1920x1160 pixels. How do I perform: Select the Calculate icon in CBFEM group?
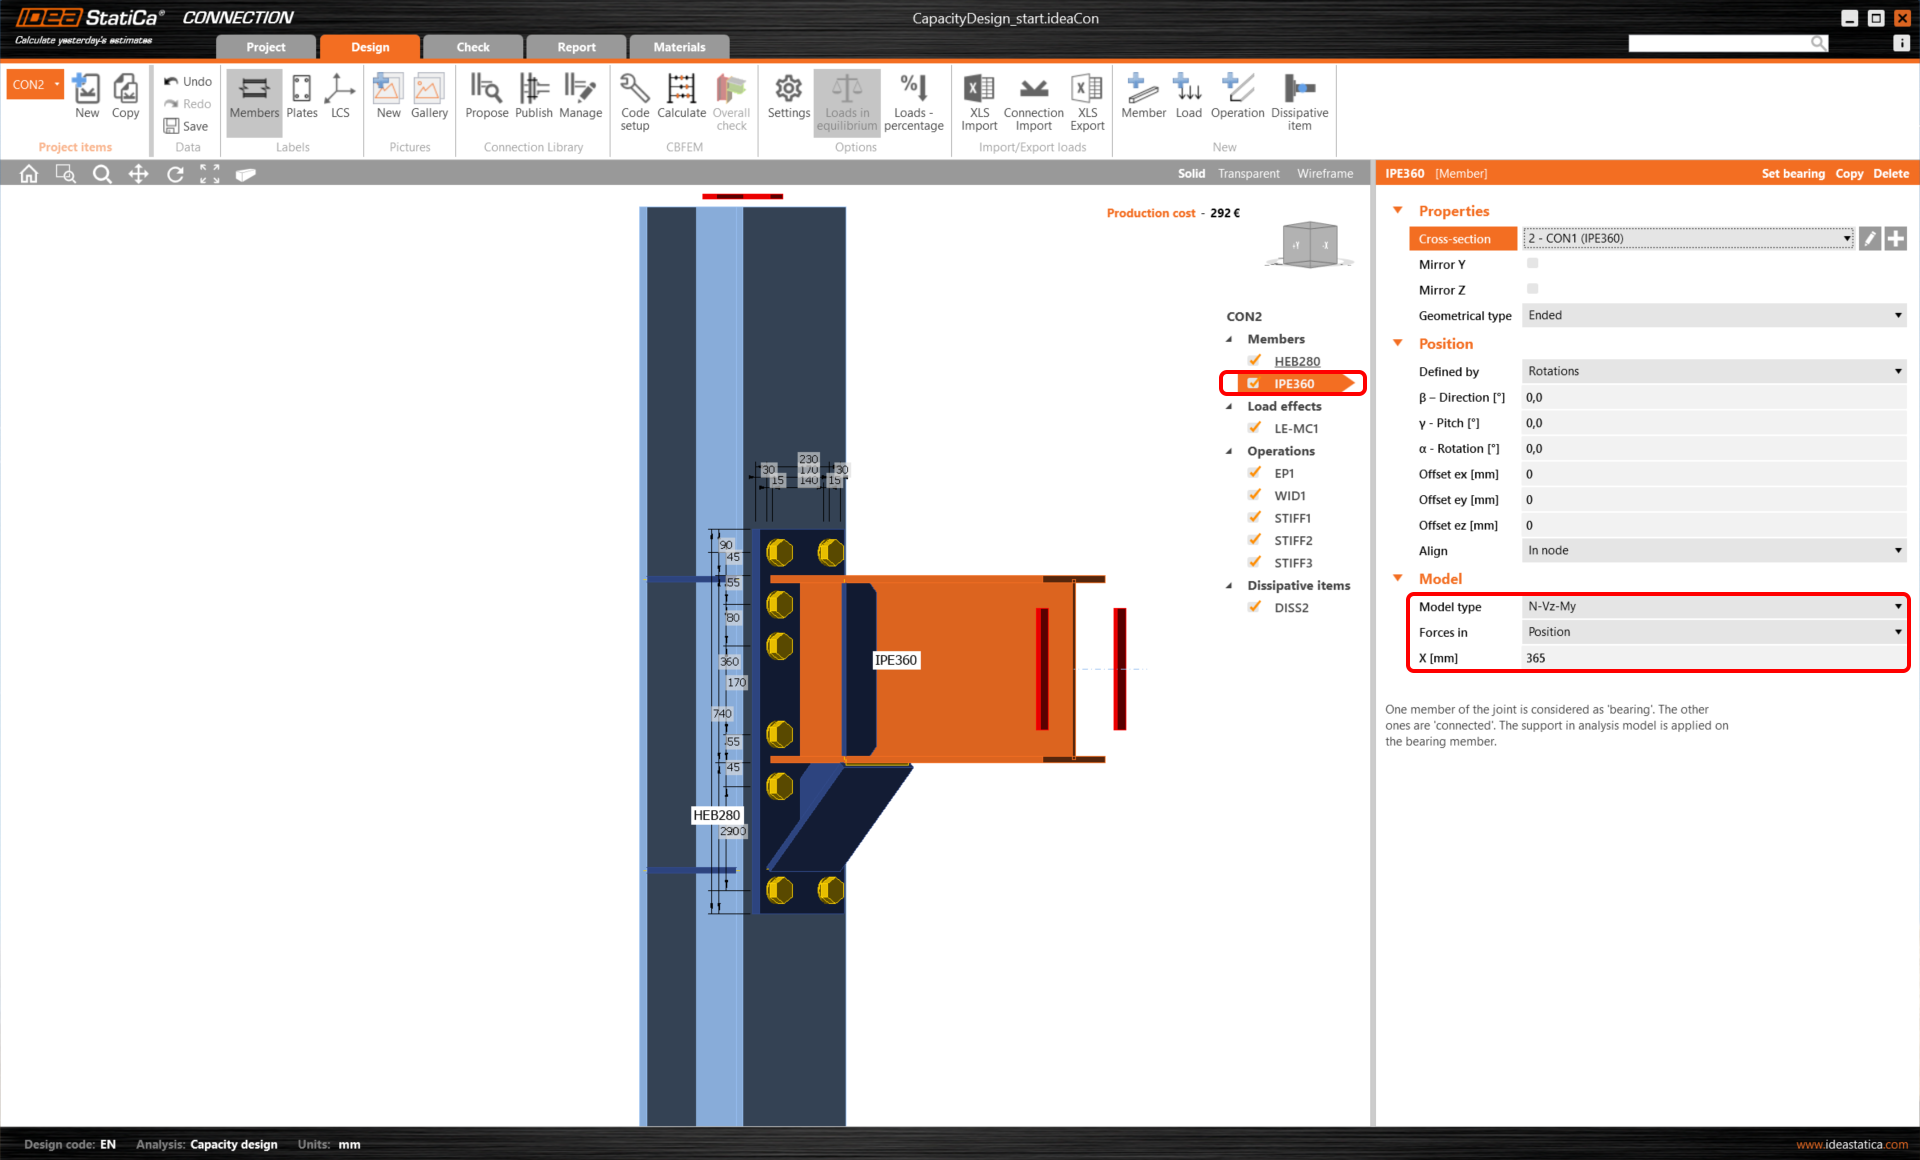[x=681, y=100]
